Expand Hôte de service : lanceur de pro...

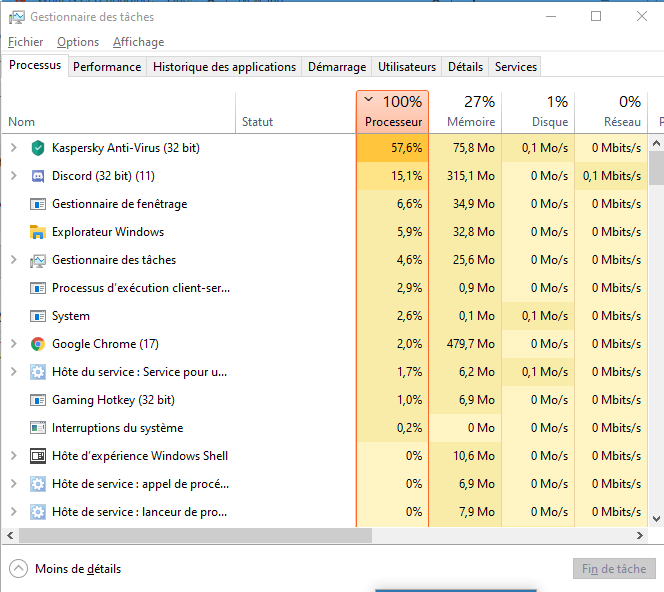(x=14, y=512)
